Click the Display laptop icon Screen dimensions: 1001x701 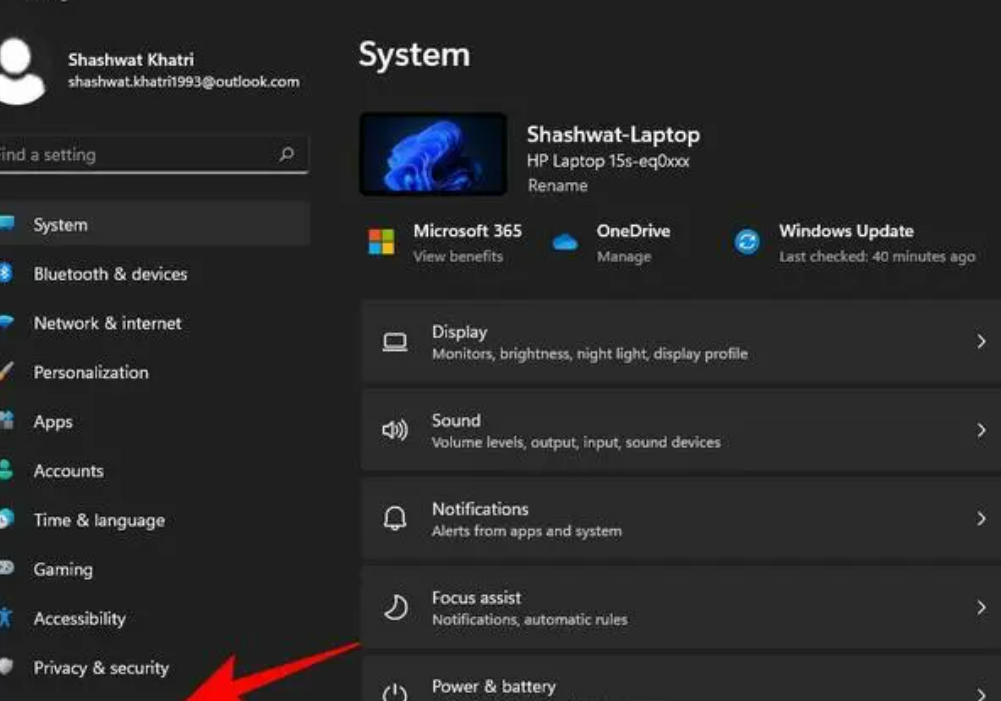pyautogui.click(x=395, y=342)
